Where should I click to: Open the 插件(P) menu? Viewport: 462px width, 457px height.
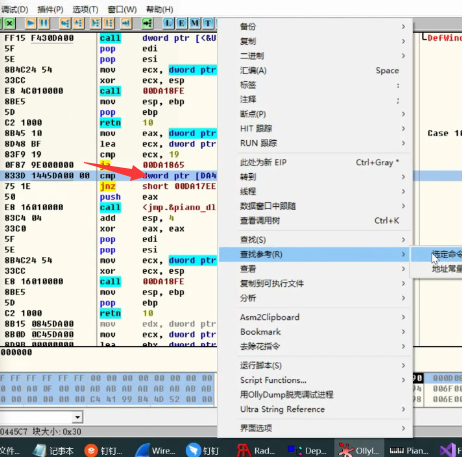pos(50,9)
